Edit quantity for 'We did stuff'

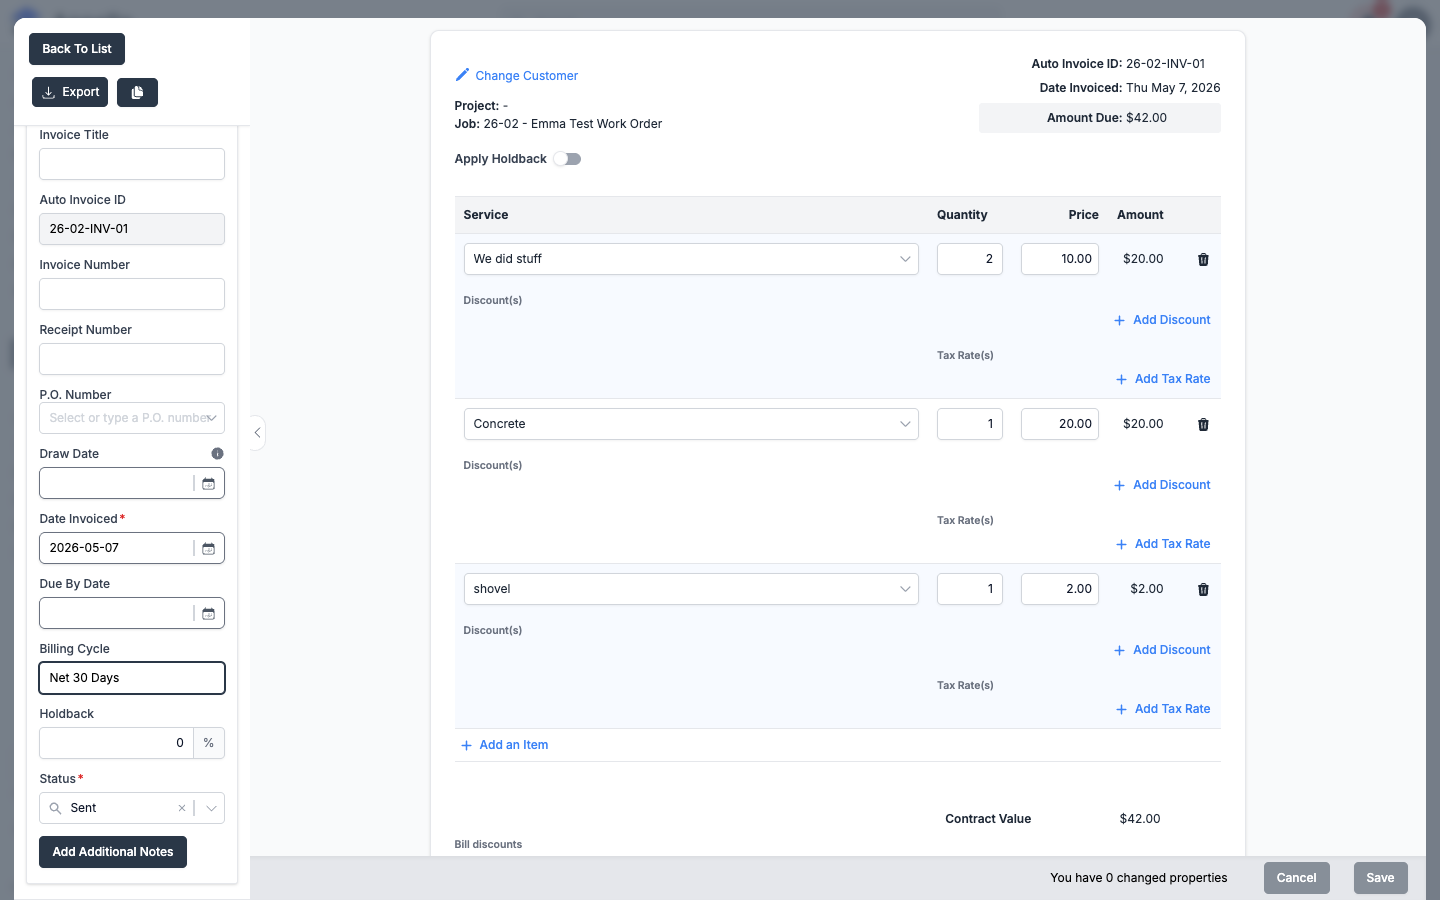tap(970, 259)
